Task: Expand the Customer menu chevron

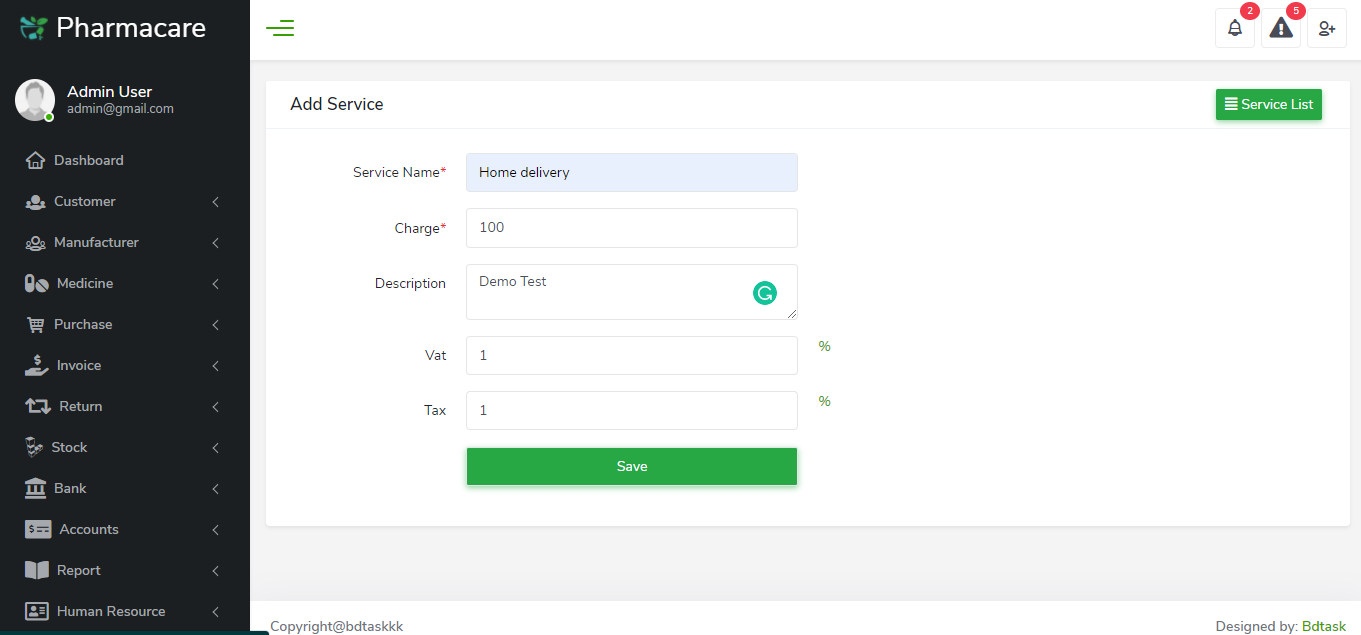Action: pos(215,202)
